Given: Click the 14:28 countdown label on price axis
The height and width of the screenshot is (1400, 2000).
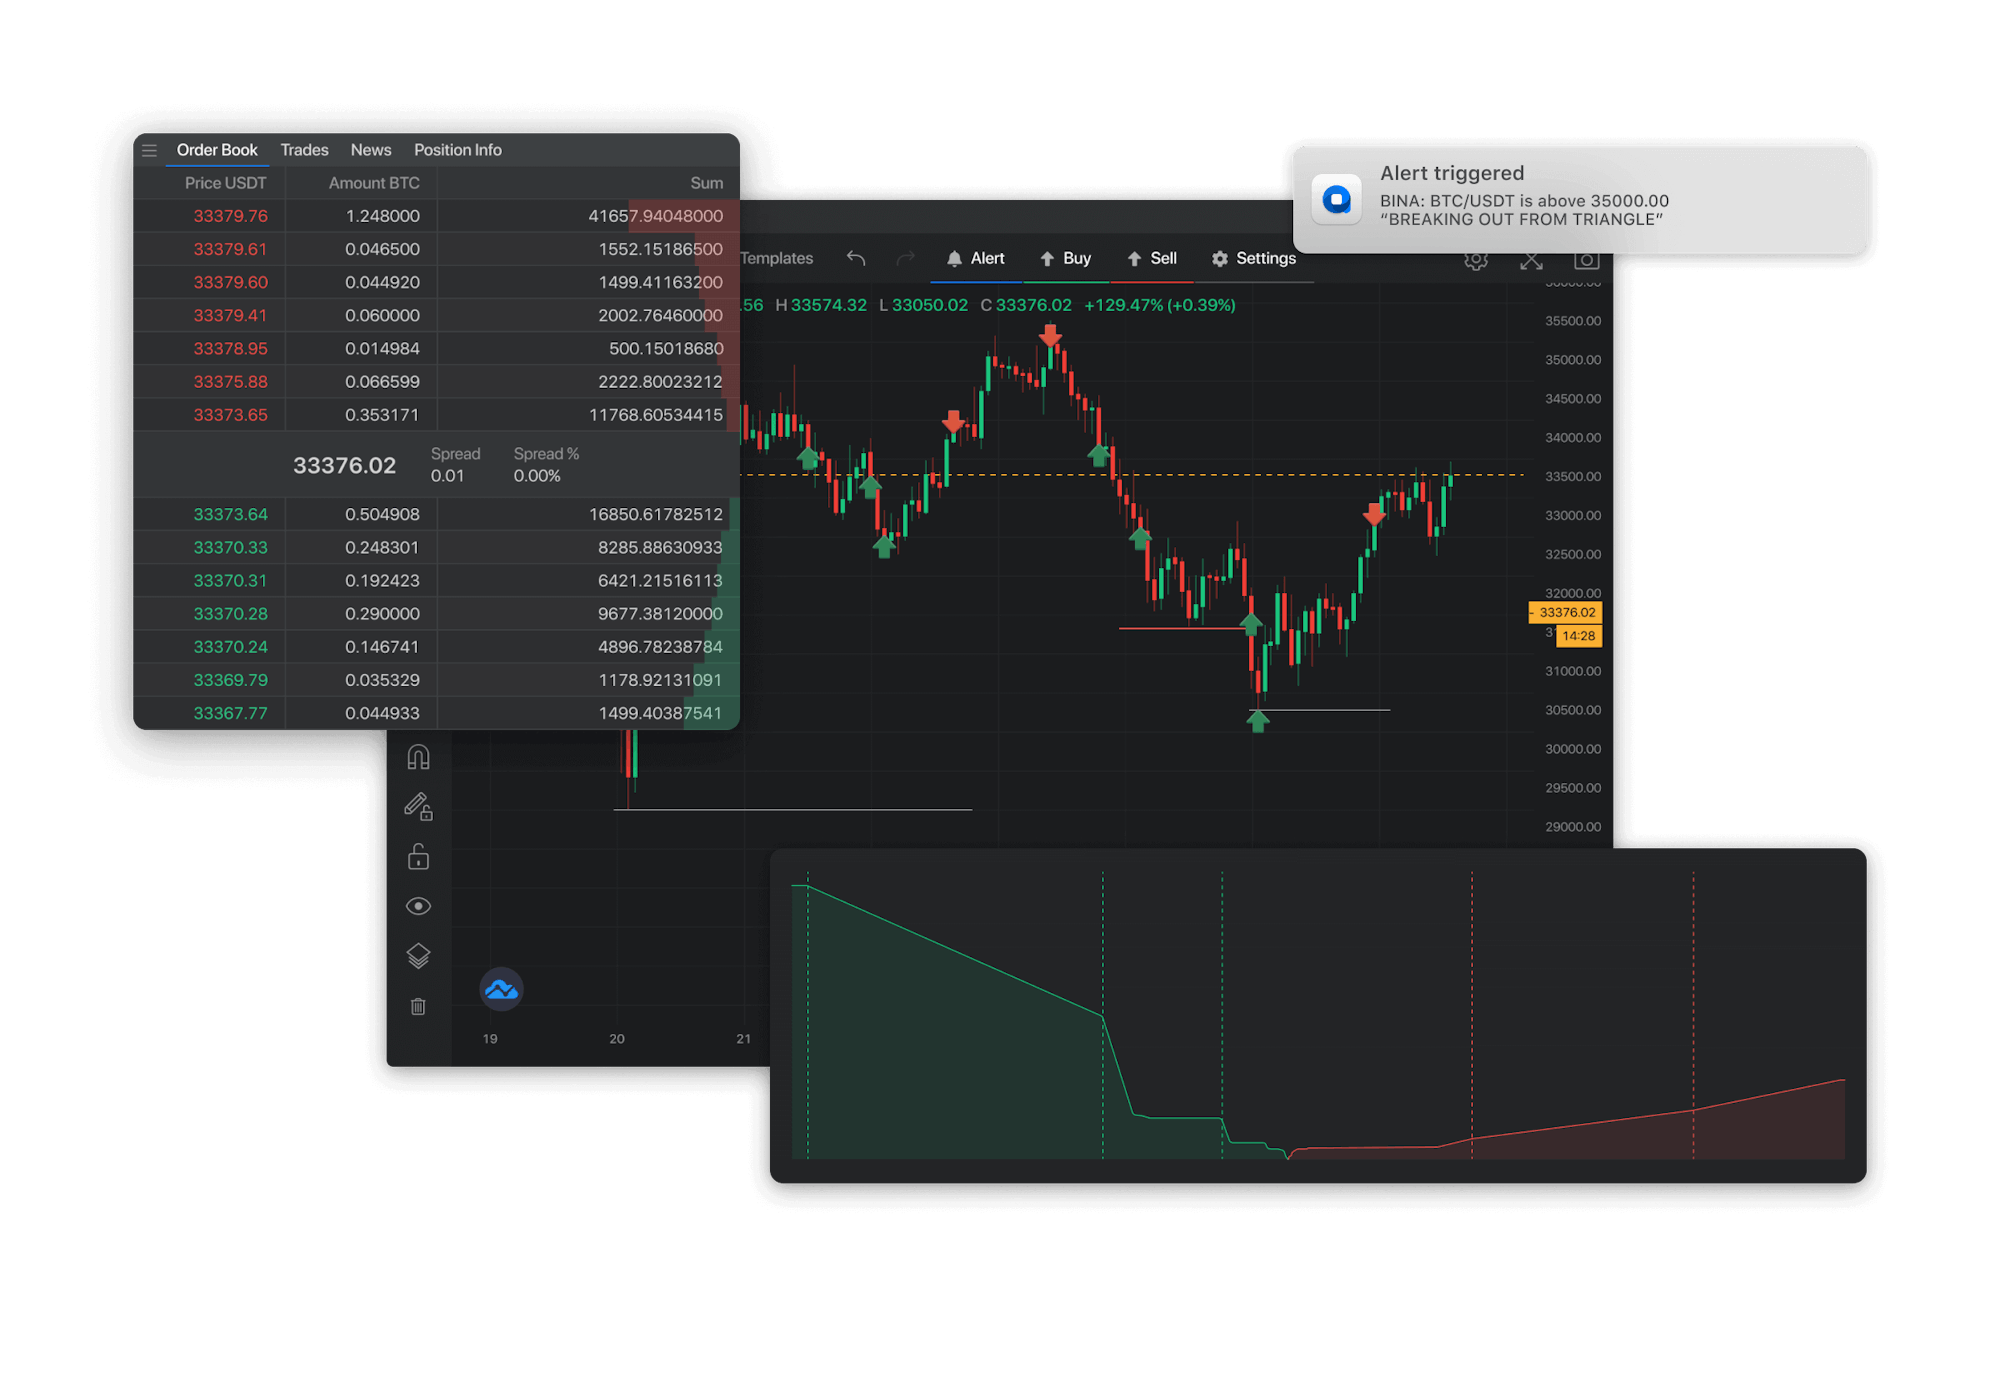Looking at the screenshot, I should [1579, 636].
